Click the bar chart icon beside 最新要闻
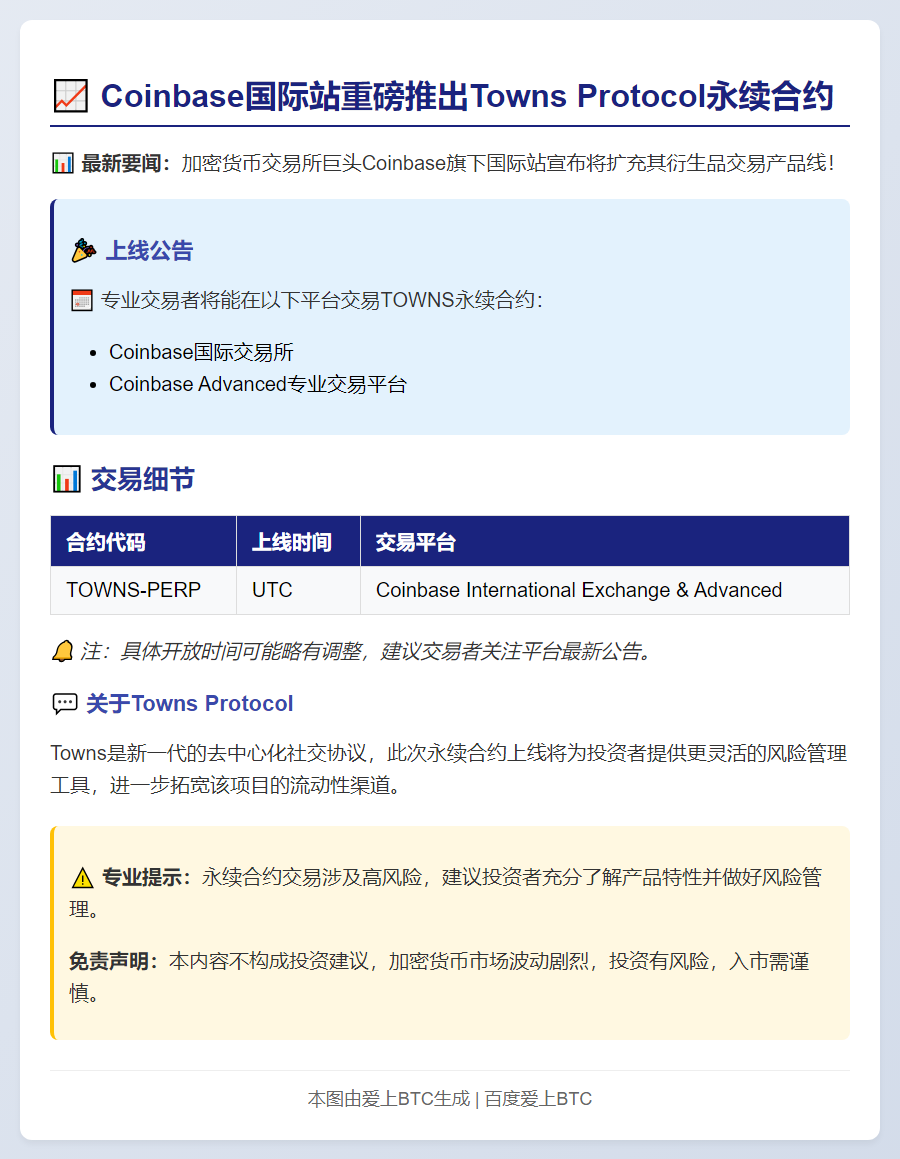The image size is (900, 1159). click(63, 163)
